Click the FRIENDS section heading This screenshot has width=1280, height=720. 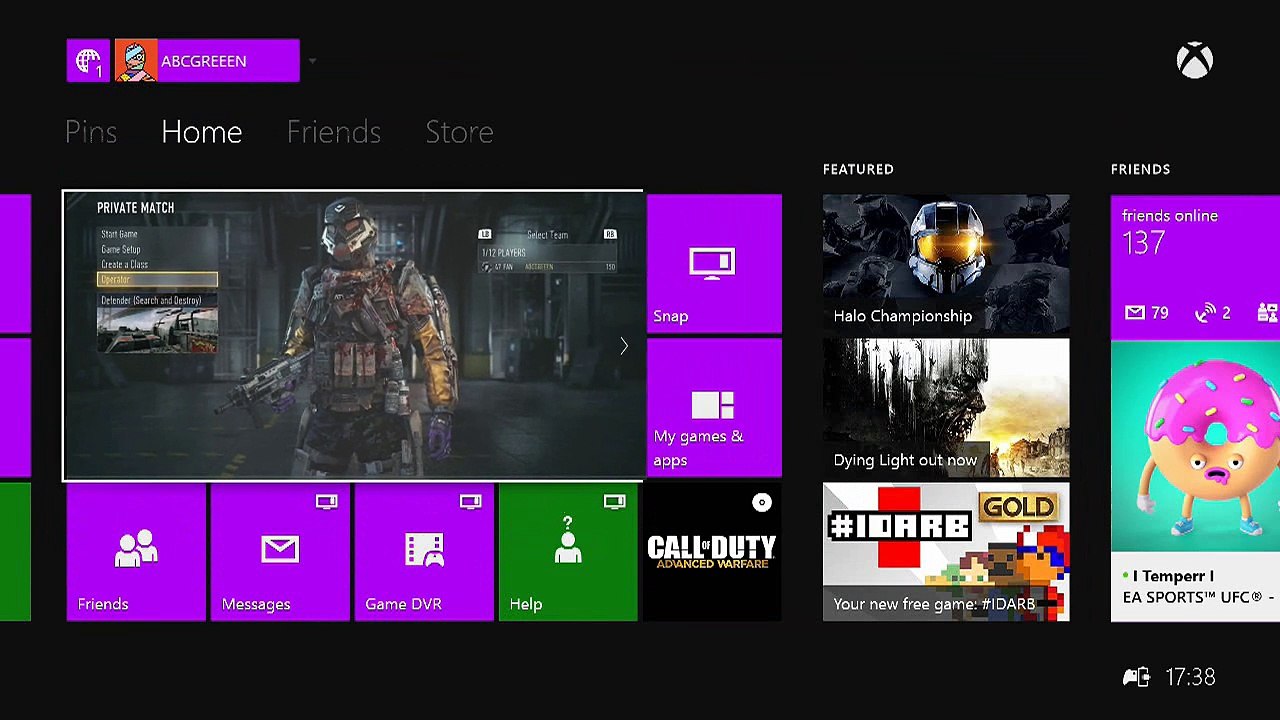click(1140, 169)
